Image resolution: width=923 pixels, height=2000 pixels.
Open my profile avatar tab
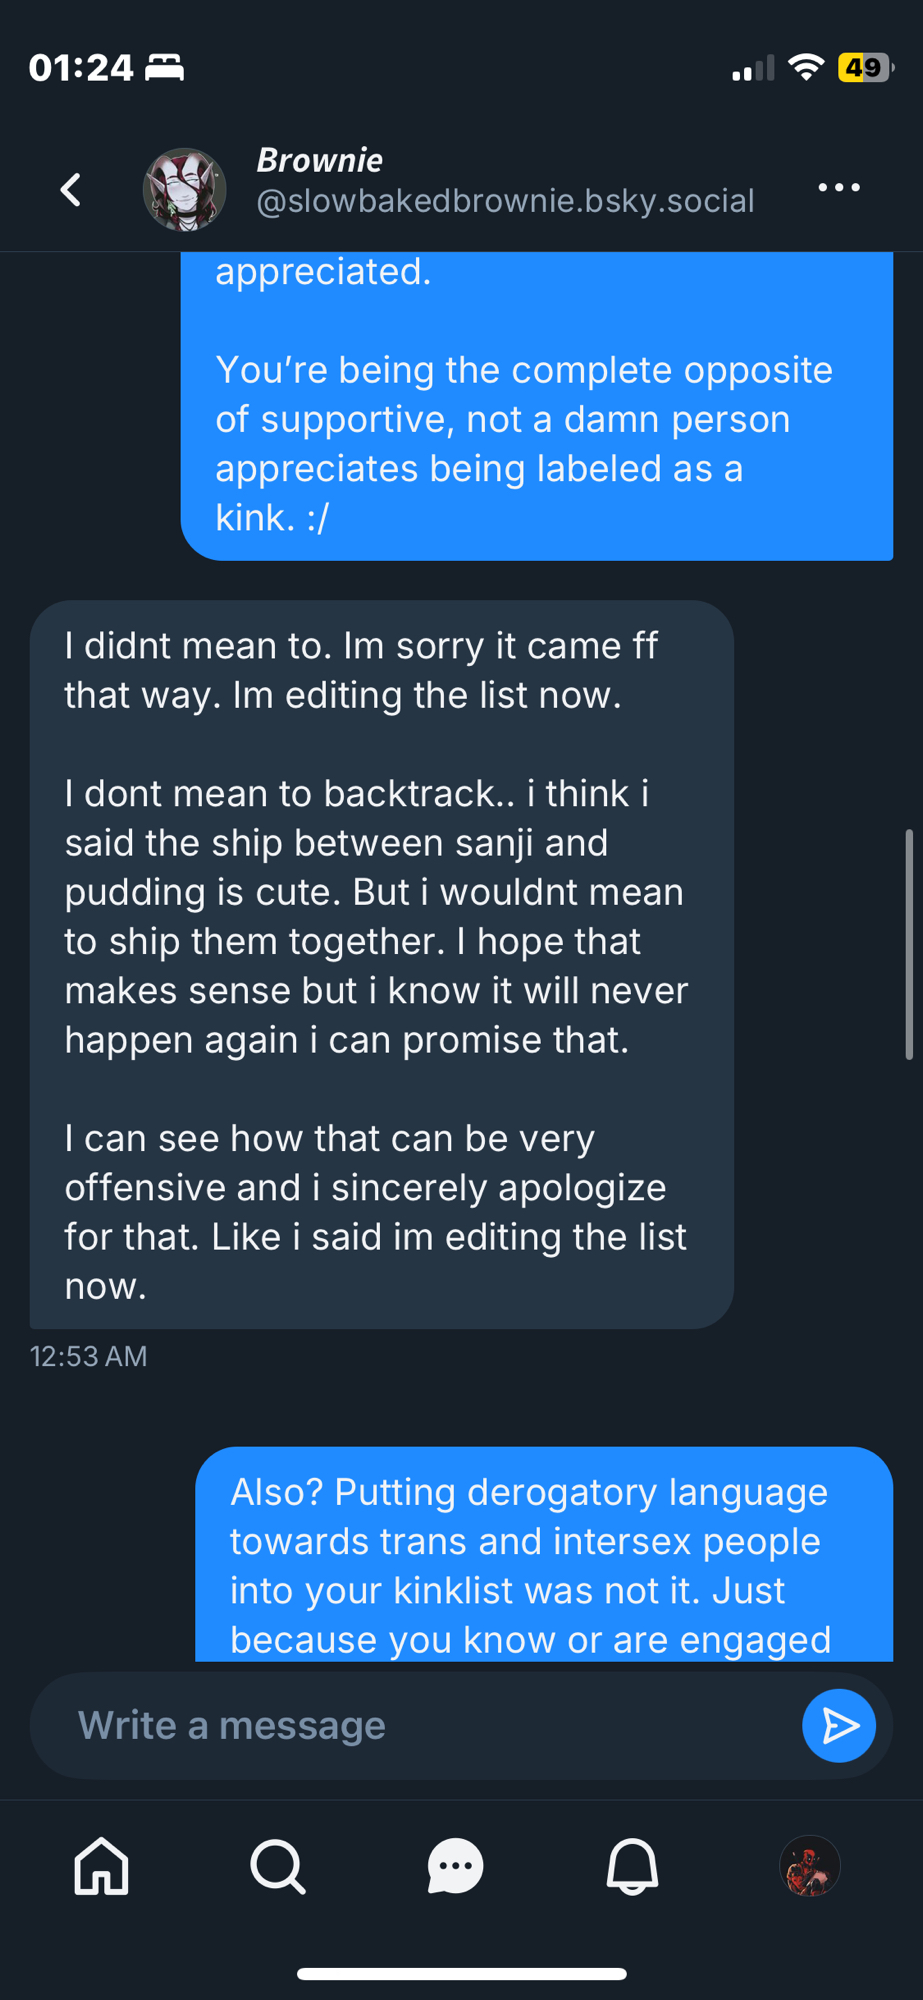809,1866
